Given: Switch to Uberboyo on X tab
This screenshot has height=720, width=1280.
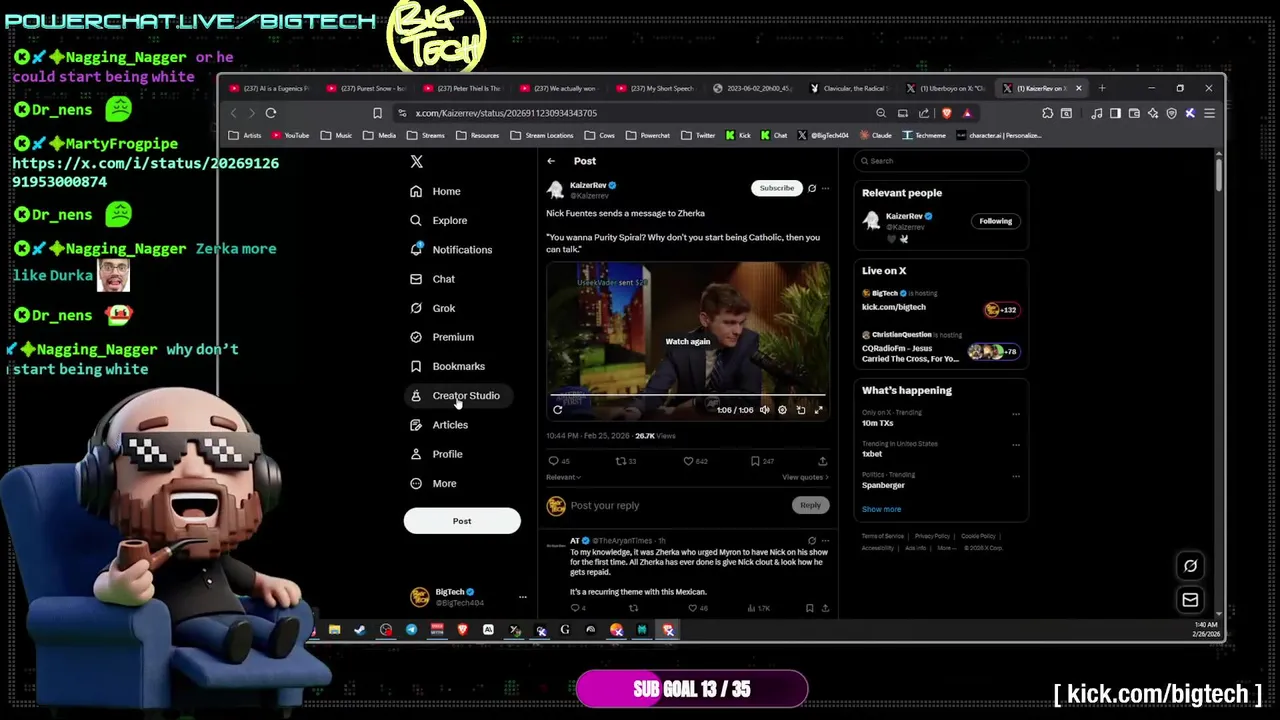Looking at the screenshot, I should coord(945,88).
